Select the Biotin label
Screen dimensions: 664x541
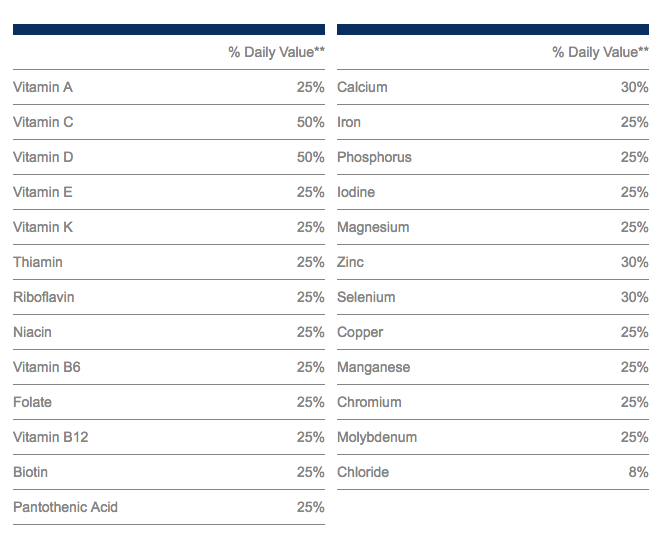[x=30, y=472]
